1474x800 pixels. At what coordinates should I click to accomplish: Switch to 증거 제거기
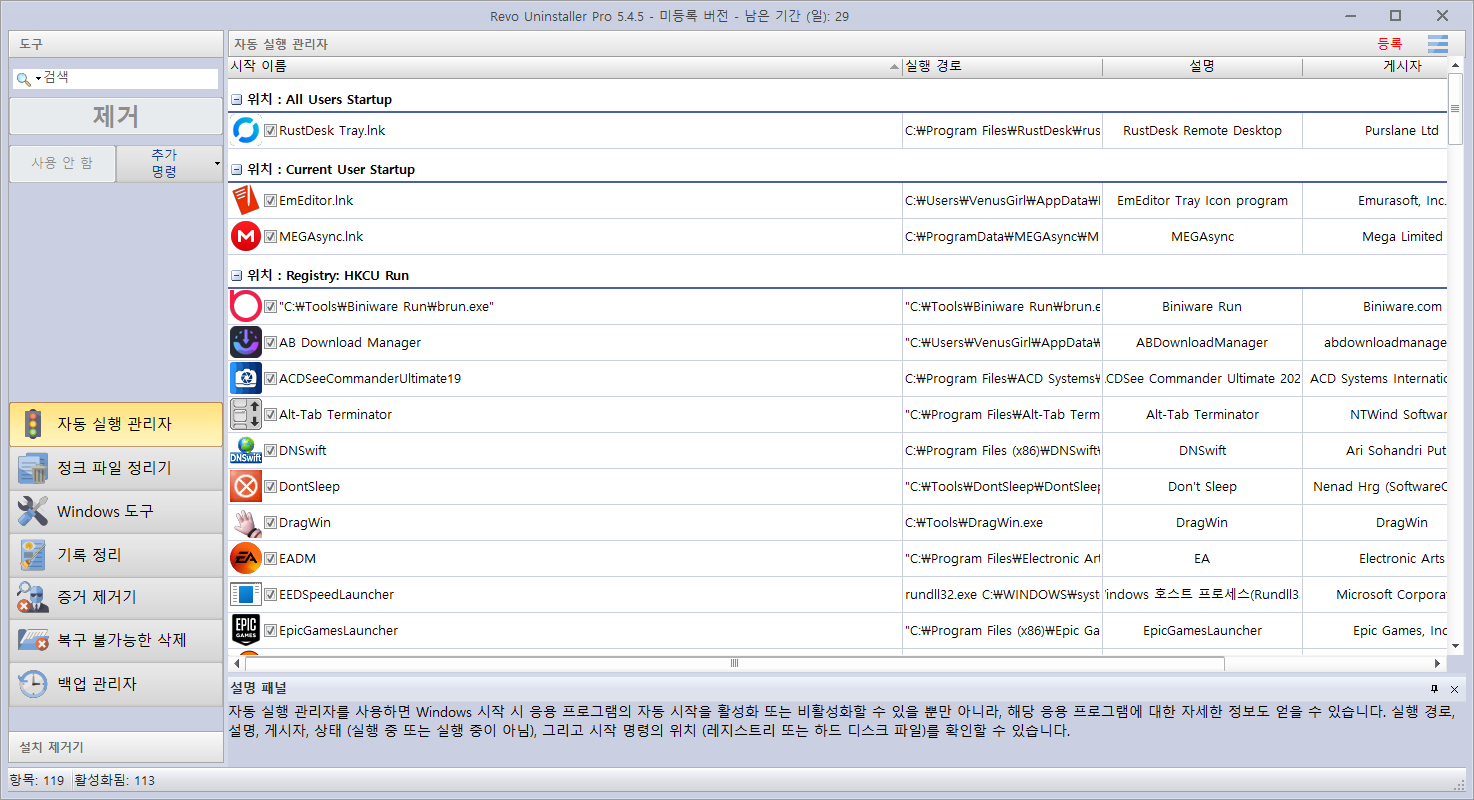coord(116,598)
